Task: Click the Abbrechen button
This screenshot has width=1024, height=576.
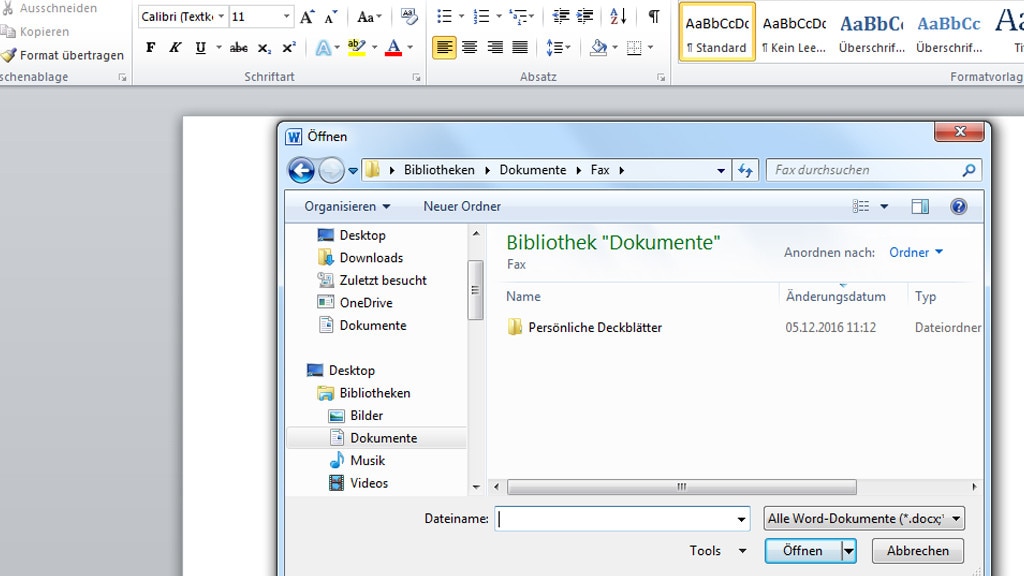Action: coord(918,551)
